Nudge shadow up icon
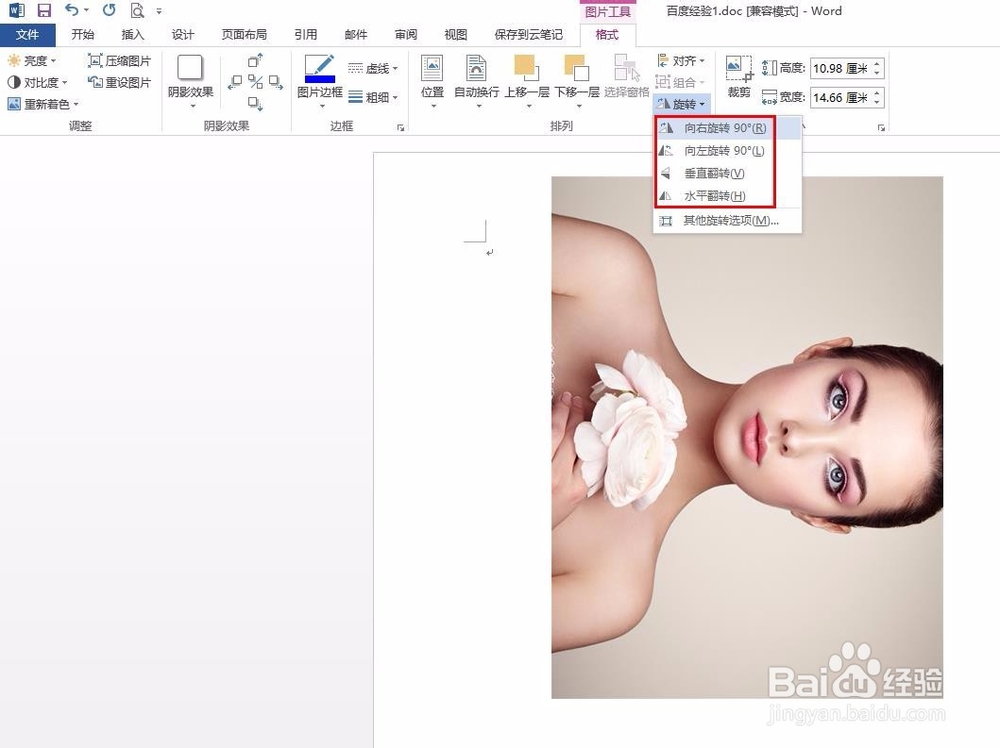 [x=255, y=61]
